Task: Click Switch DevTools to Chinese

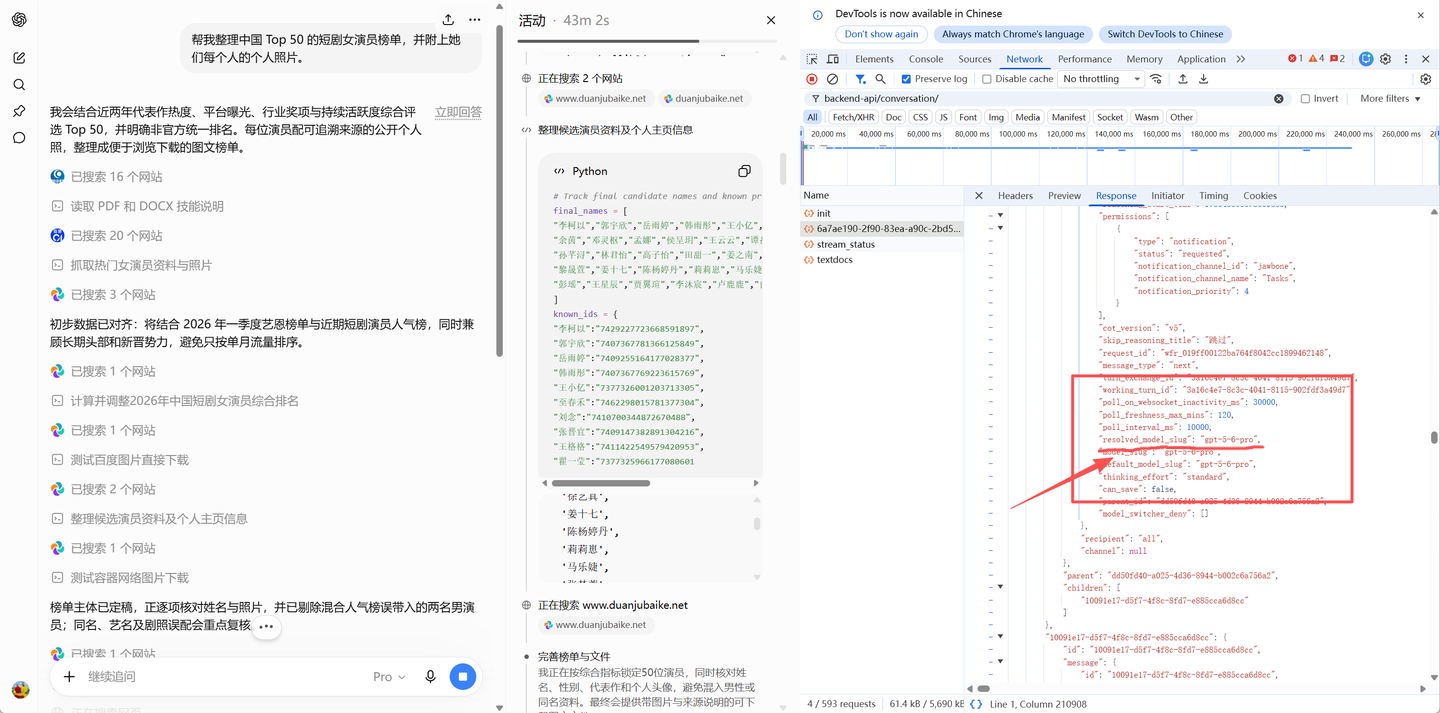Action: pos(1165,34)
